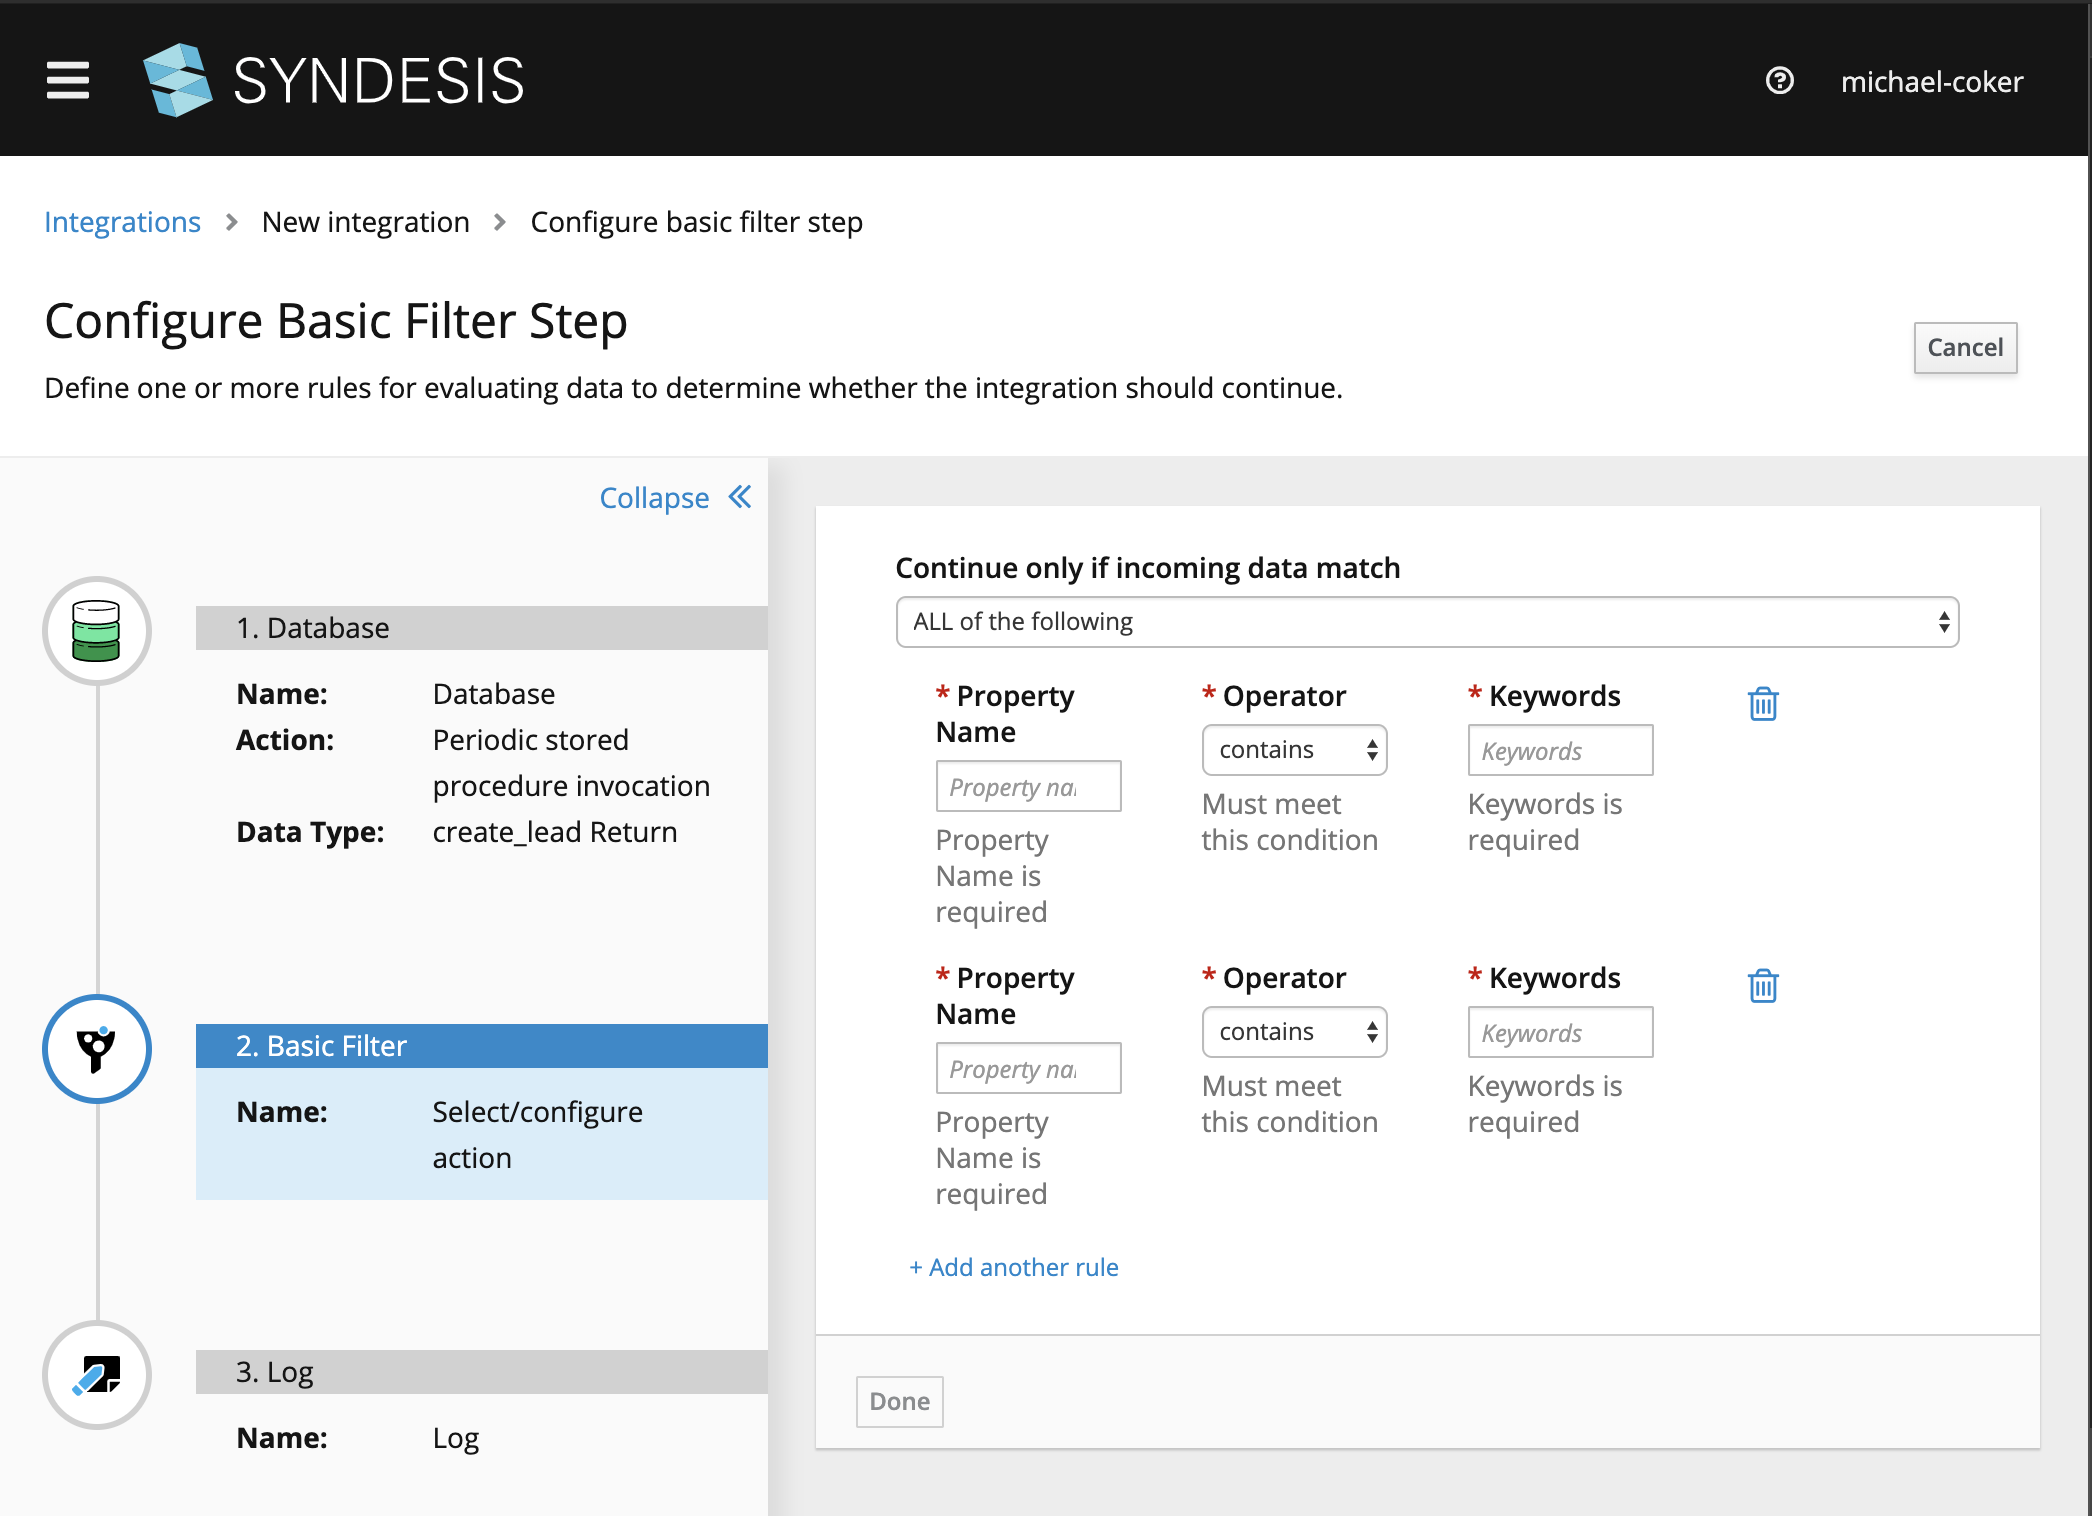
Task: Click the create_lead Return data type text
Action: [555, 832]
